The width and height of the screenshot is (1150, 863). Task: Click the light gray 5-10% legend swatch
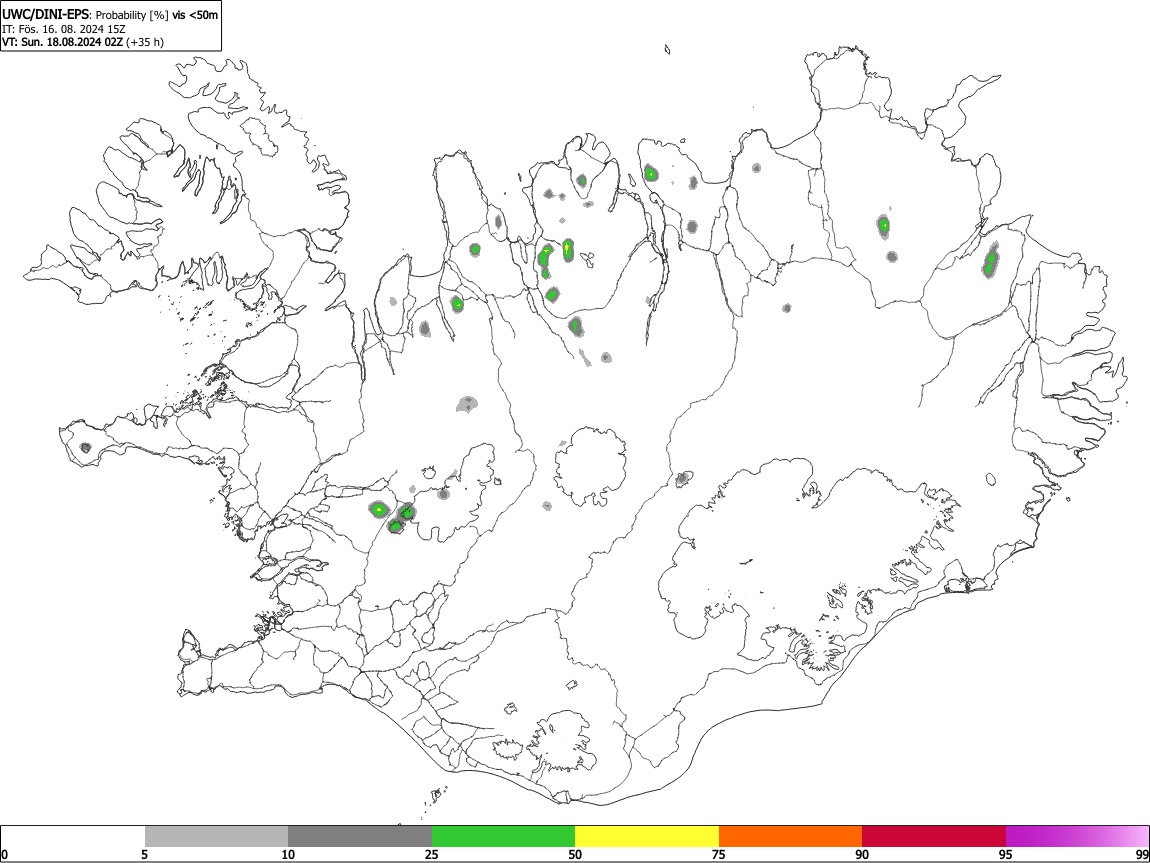click(x=216, y=837)
